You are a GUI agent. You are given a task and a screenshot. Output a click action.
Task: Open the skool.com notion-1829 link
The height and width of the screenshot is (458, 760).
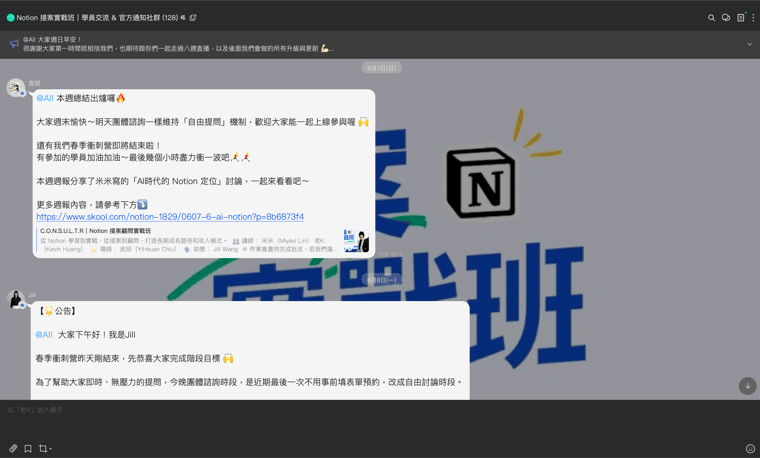point(170,217)
